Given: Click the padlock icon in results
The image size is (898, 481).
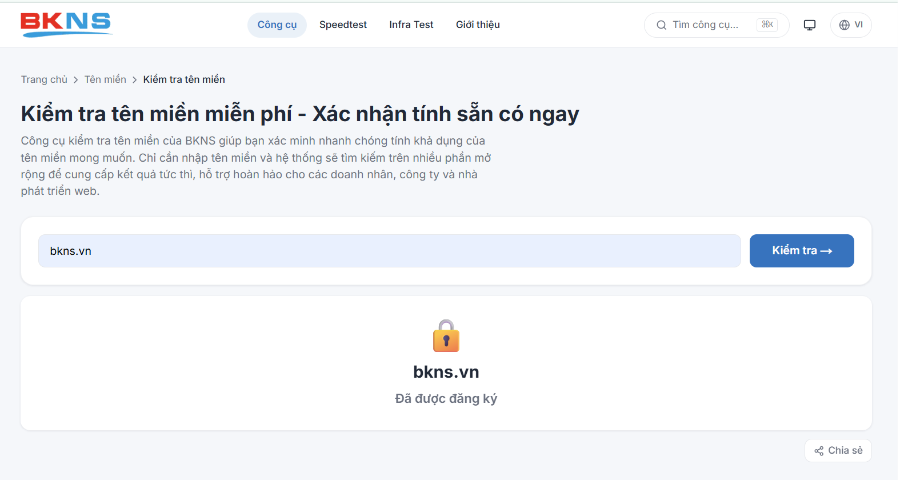Looking at the screenshot, I should pos(446,336).
